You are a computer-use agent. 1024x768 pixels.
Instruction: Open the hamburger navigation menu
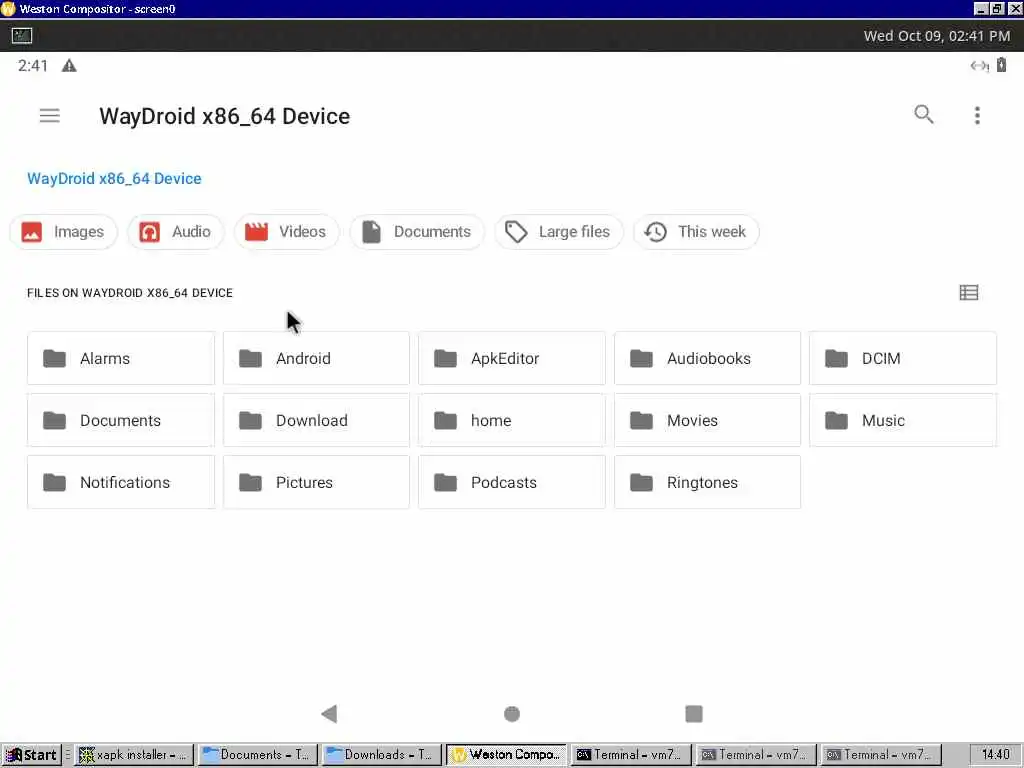[x=50, y=116]
